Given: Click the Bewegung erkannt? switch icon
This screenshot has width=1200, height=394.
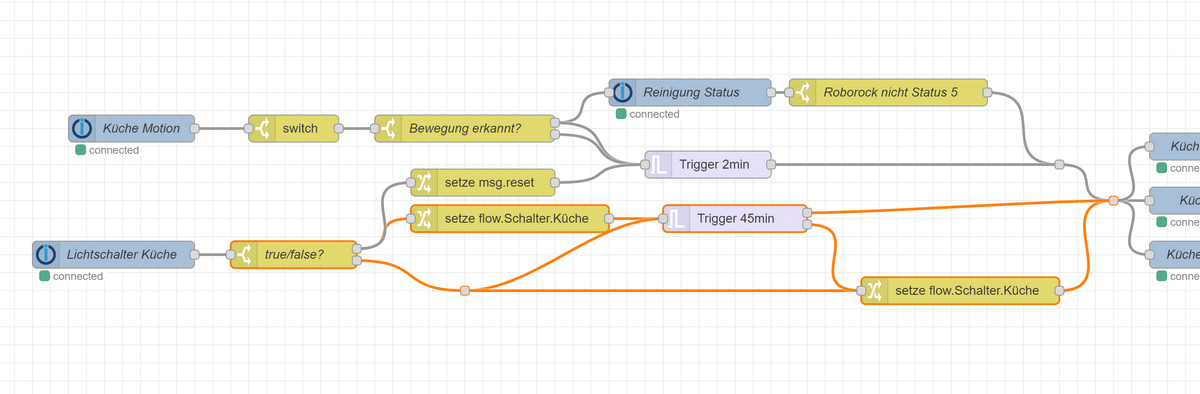Looking at the screenshot, I should [x=388, y=128].
